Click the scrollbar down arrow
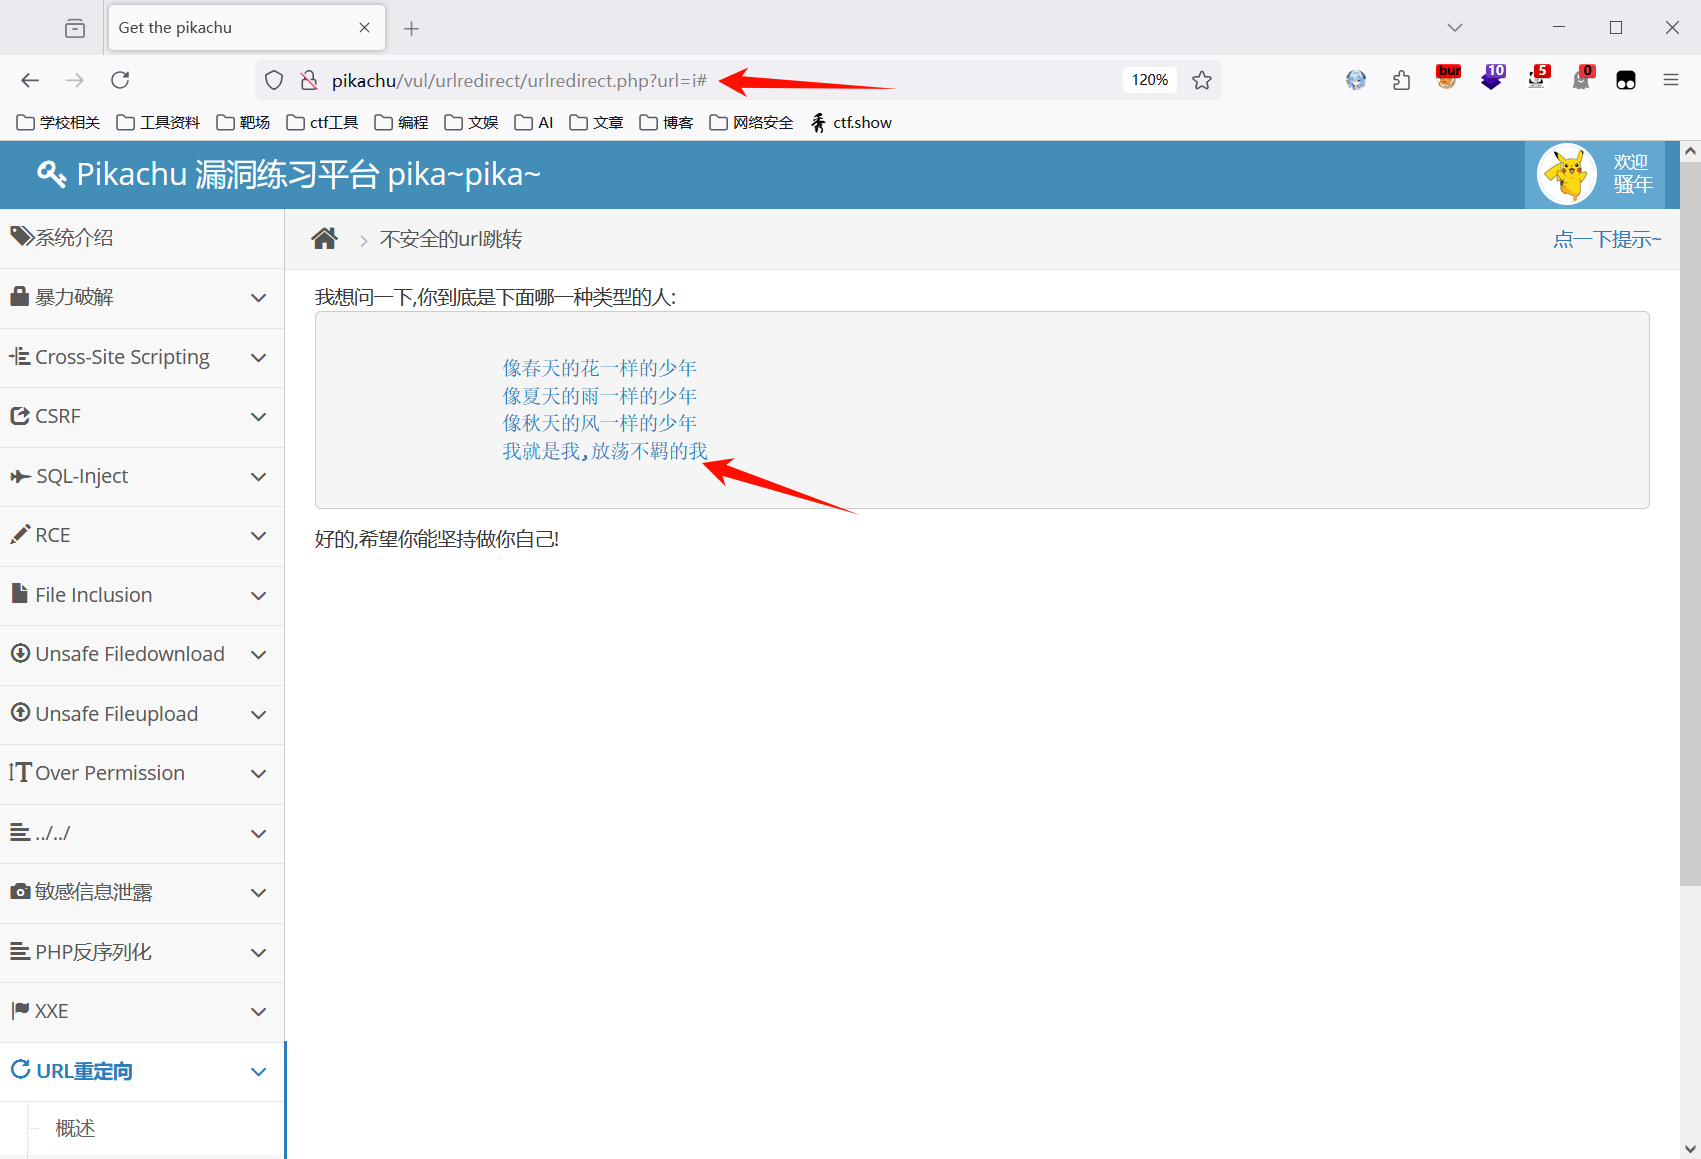 (1690, 1149)
